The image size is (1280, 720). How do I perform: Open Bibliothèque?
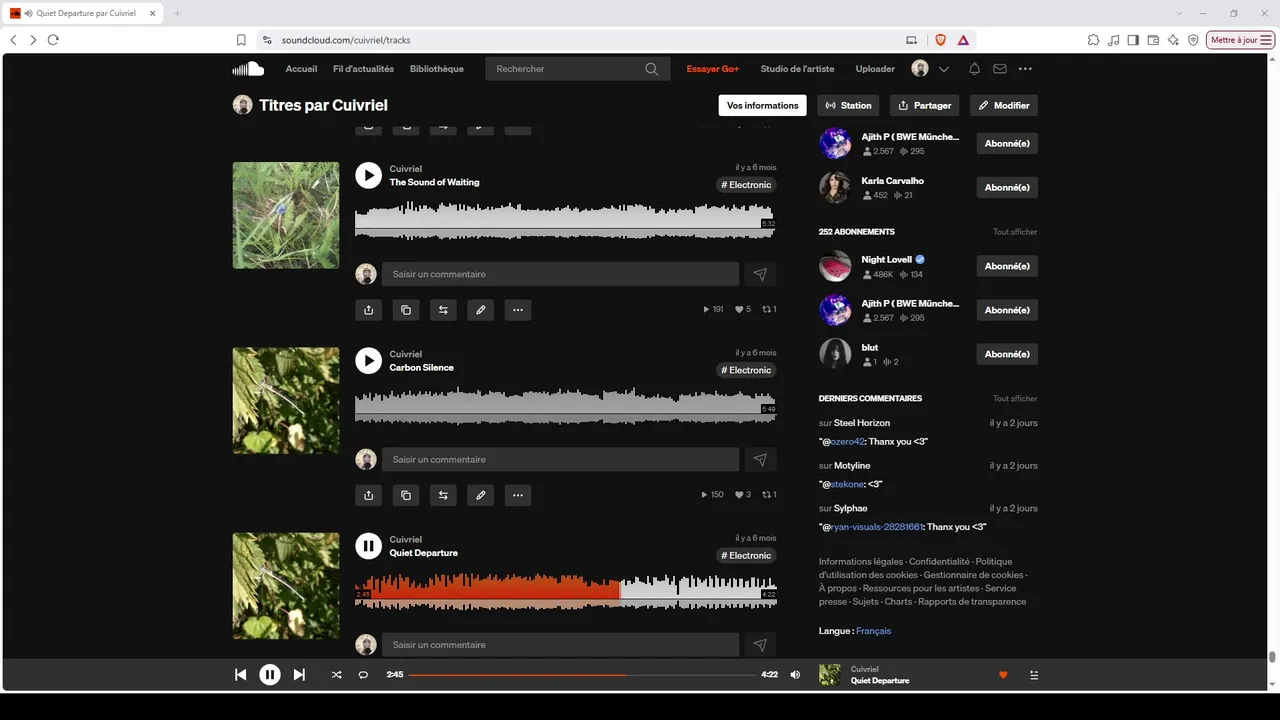click(x=437, y=69)
